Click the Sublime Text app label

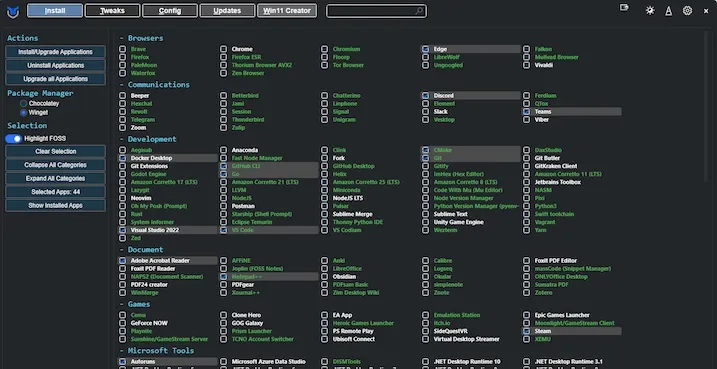point(450,214)
